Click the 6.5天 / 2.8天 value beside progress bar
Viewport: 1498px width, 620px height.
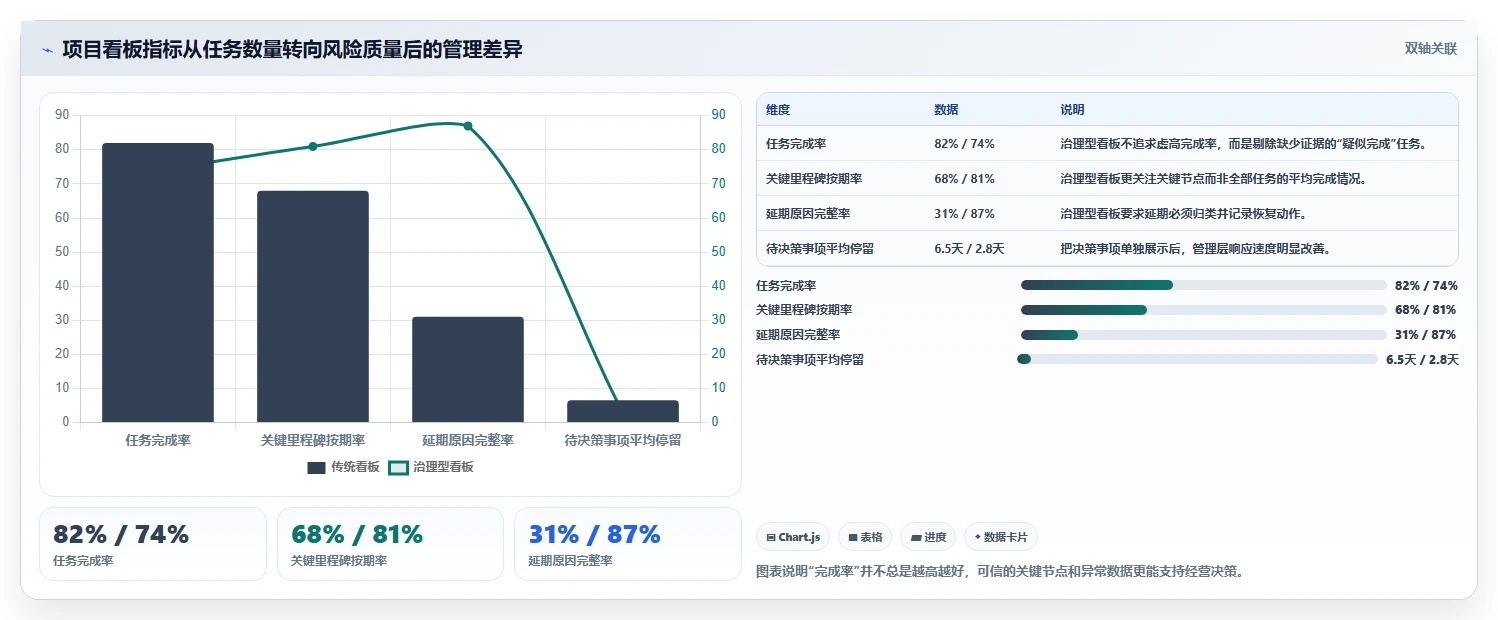tap(1422, 360)
